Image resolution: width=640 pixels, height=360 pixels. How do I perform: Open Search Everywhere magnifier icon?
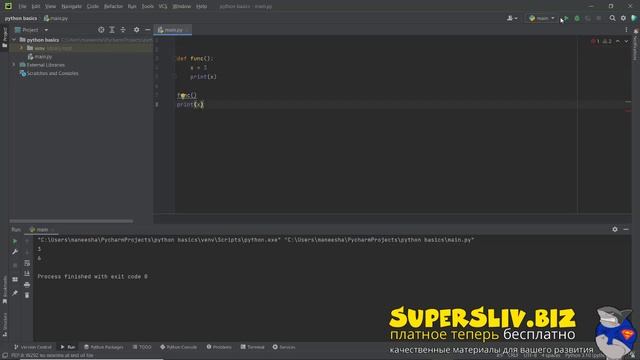click(x=612, y=18)
